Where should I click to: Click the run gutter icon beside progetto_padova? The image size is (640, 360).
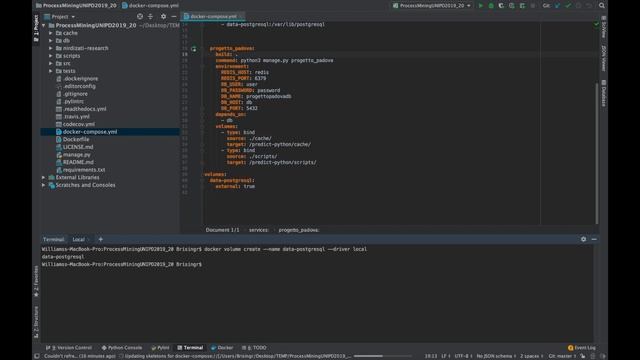tap(194, 49)
